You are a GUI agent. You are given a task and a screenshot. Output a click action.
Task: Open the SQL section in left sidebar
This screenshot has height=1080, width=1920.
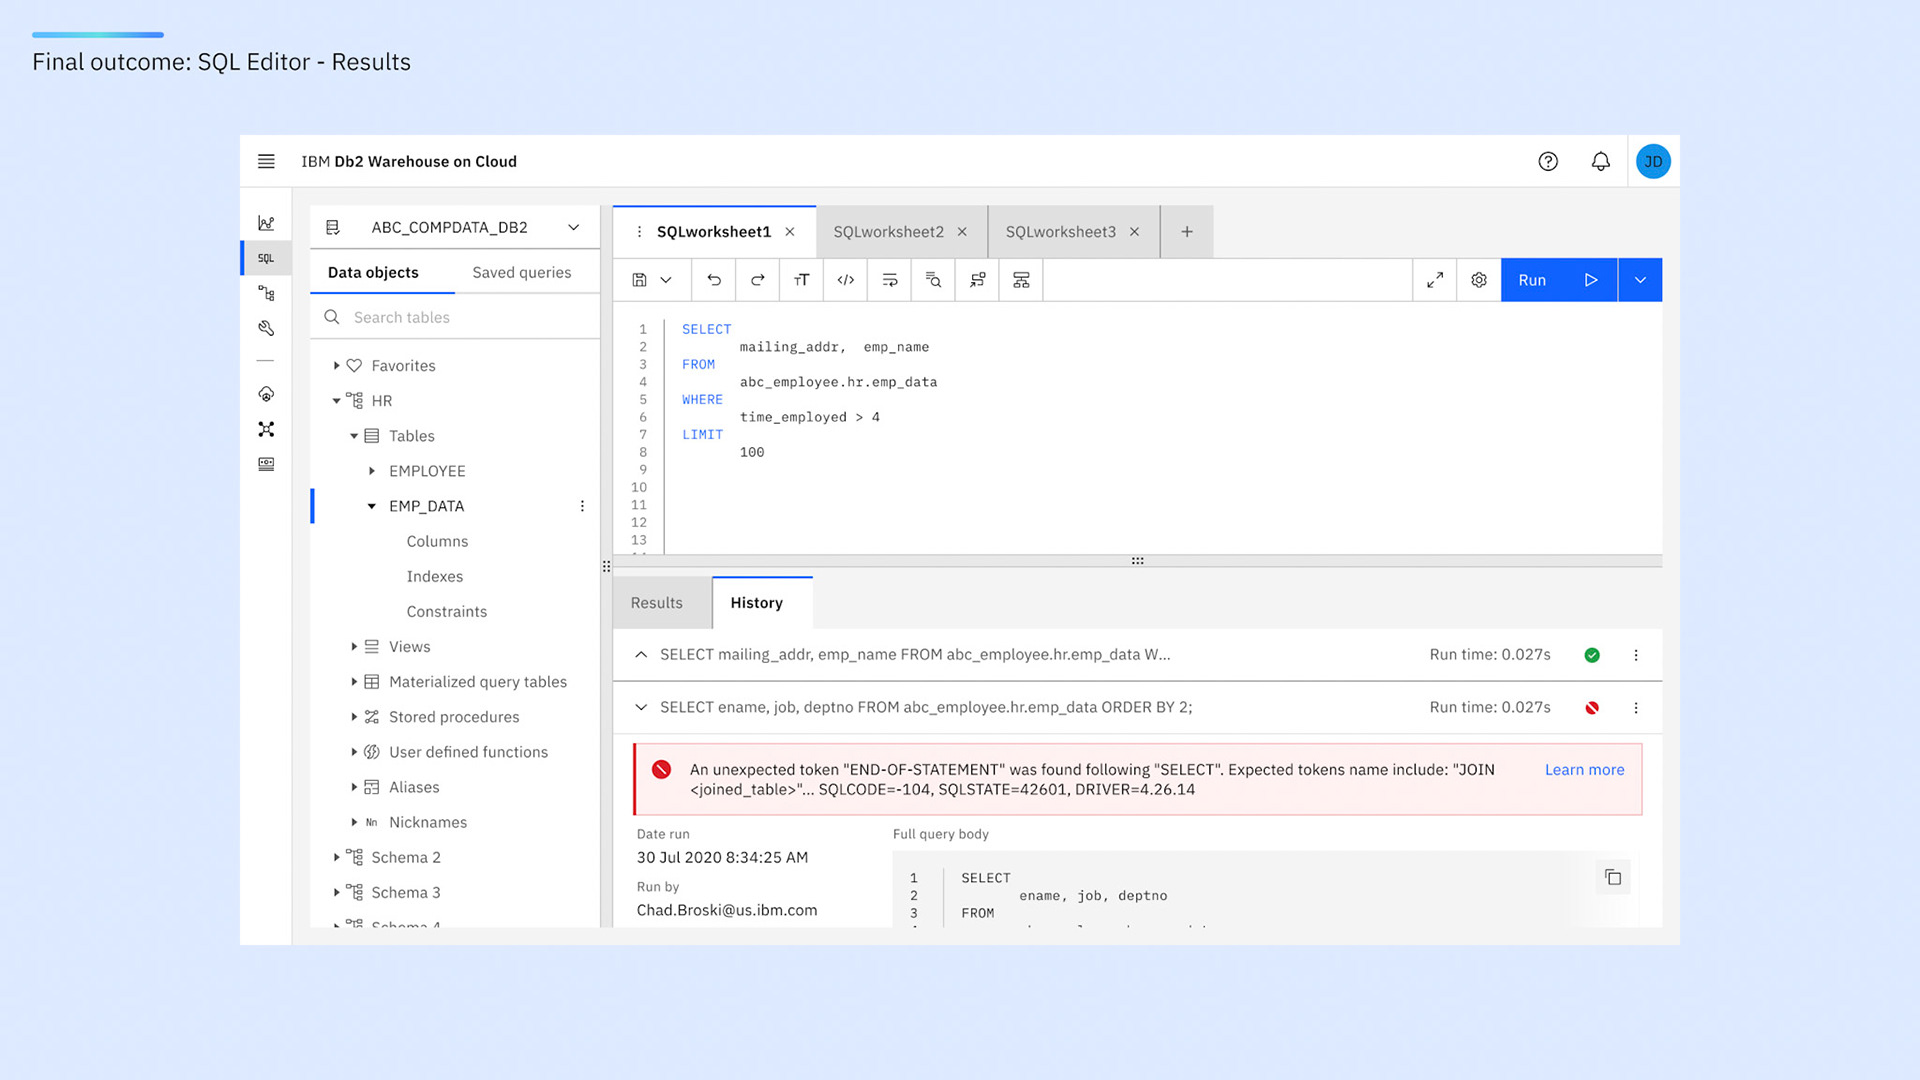pyautogui.click(x=266, y=258)
